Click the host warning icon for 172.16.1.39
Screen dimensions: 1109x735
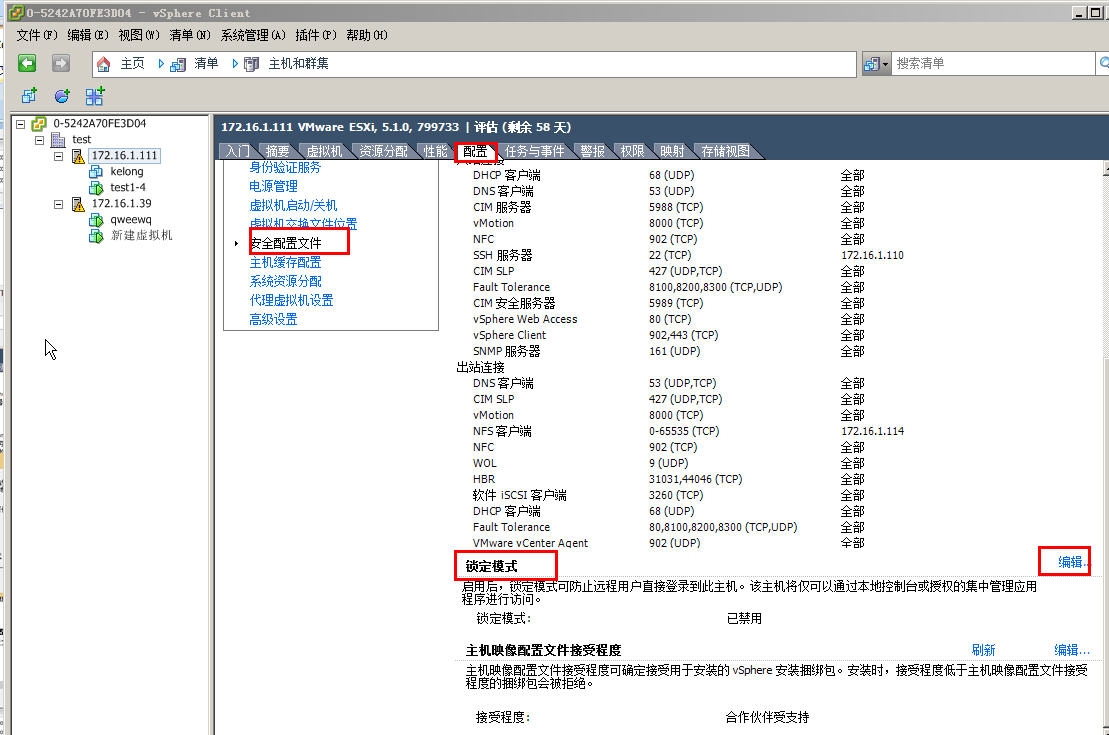point(78,204)
